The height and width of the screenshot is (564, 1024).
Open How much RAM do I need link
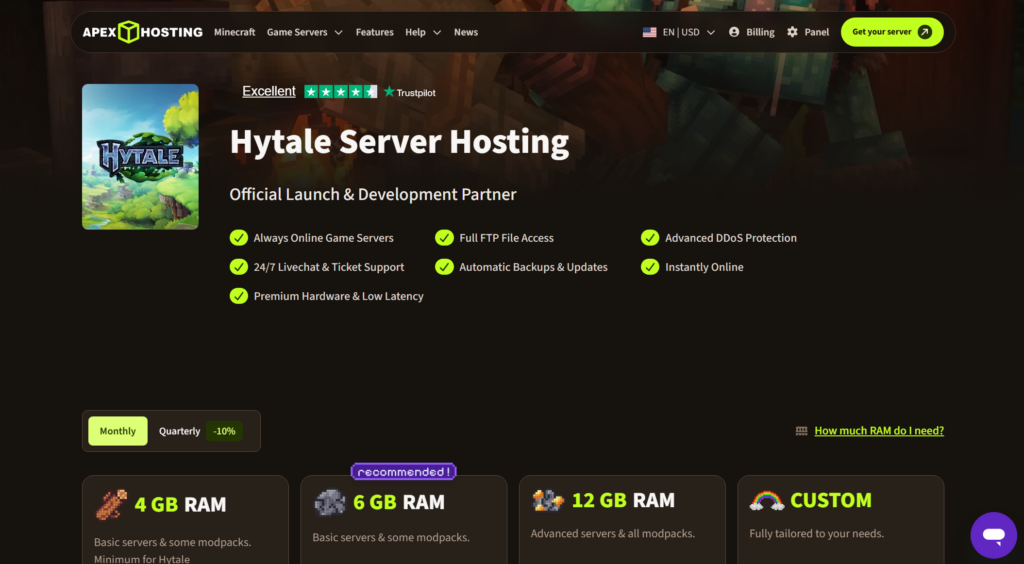[879, 431]
